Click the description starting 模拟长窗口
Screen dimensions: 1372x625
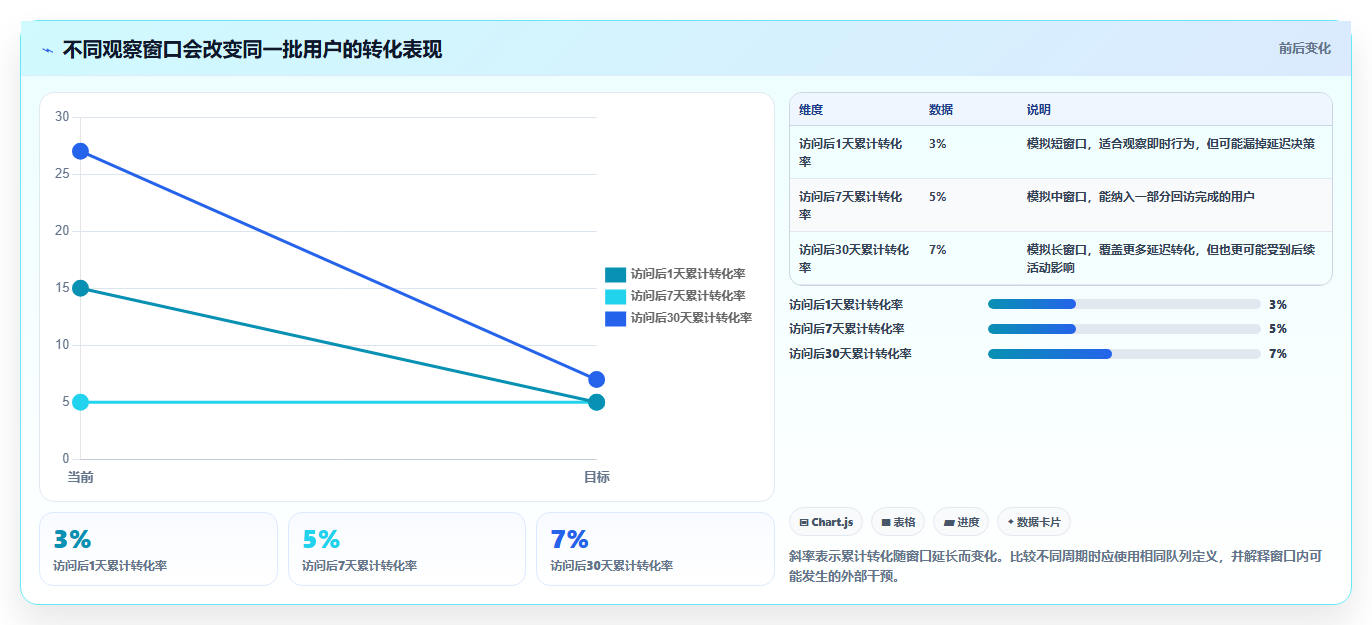pos(1171,258)
